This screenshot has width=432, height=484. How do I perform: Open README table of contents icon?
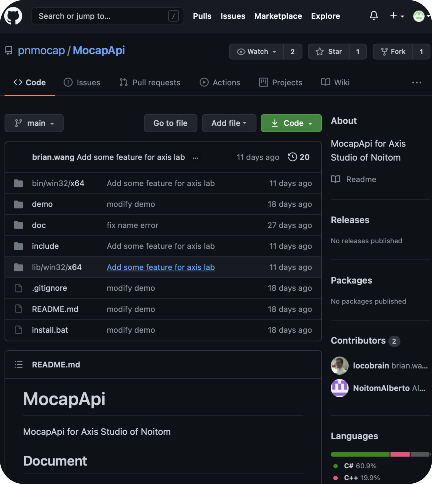click(x=19, y=365)
